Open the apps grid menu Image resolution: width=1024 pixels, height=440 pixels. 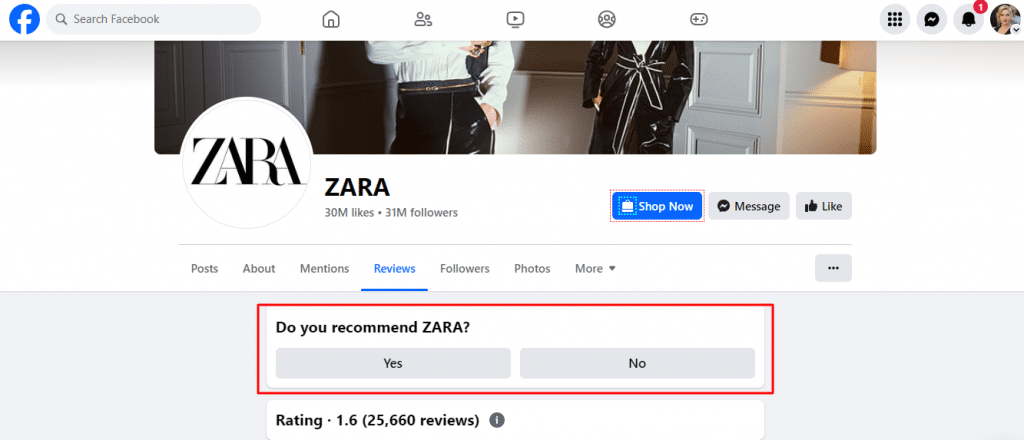[895, 19]
